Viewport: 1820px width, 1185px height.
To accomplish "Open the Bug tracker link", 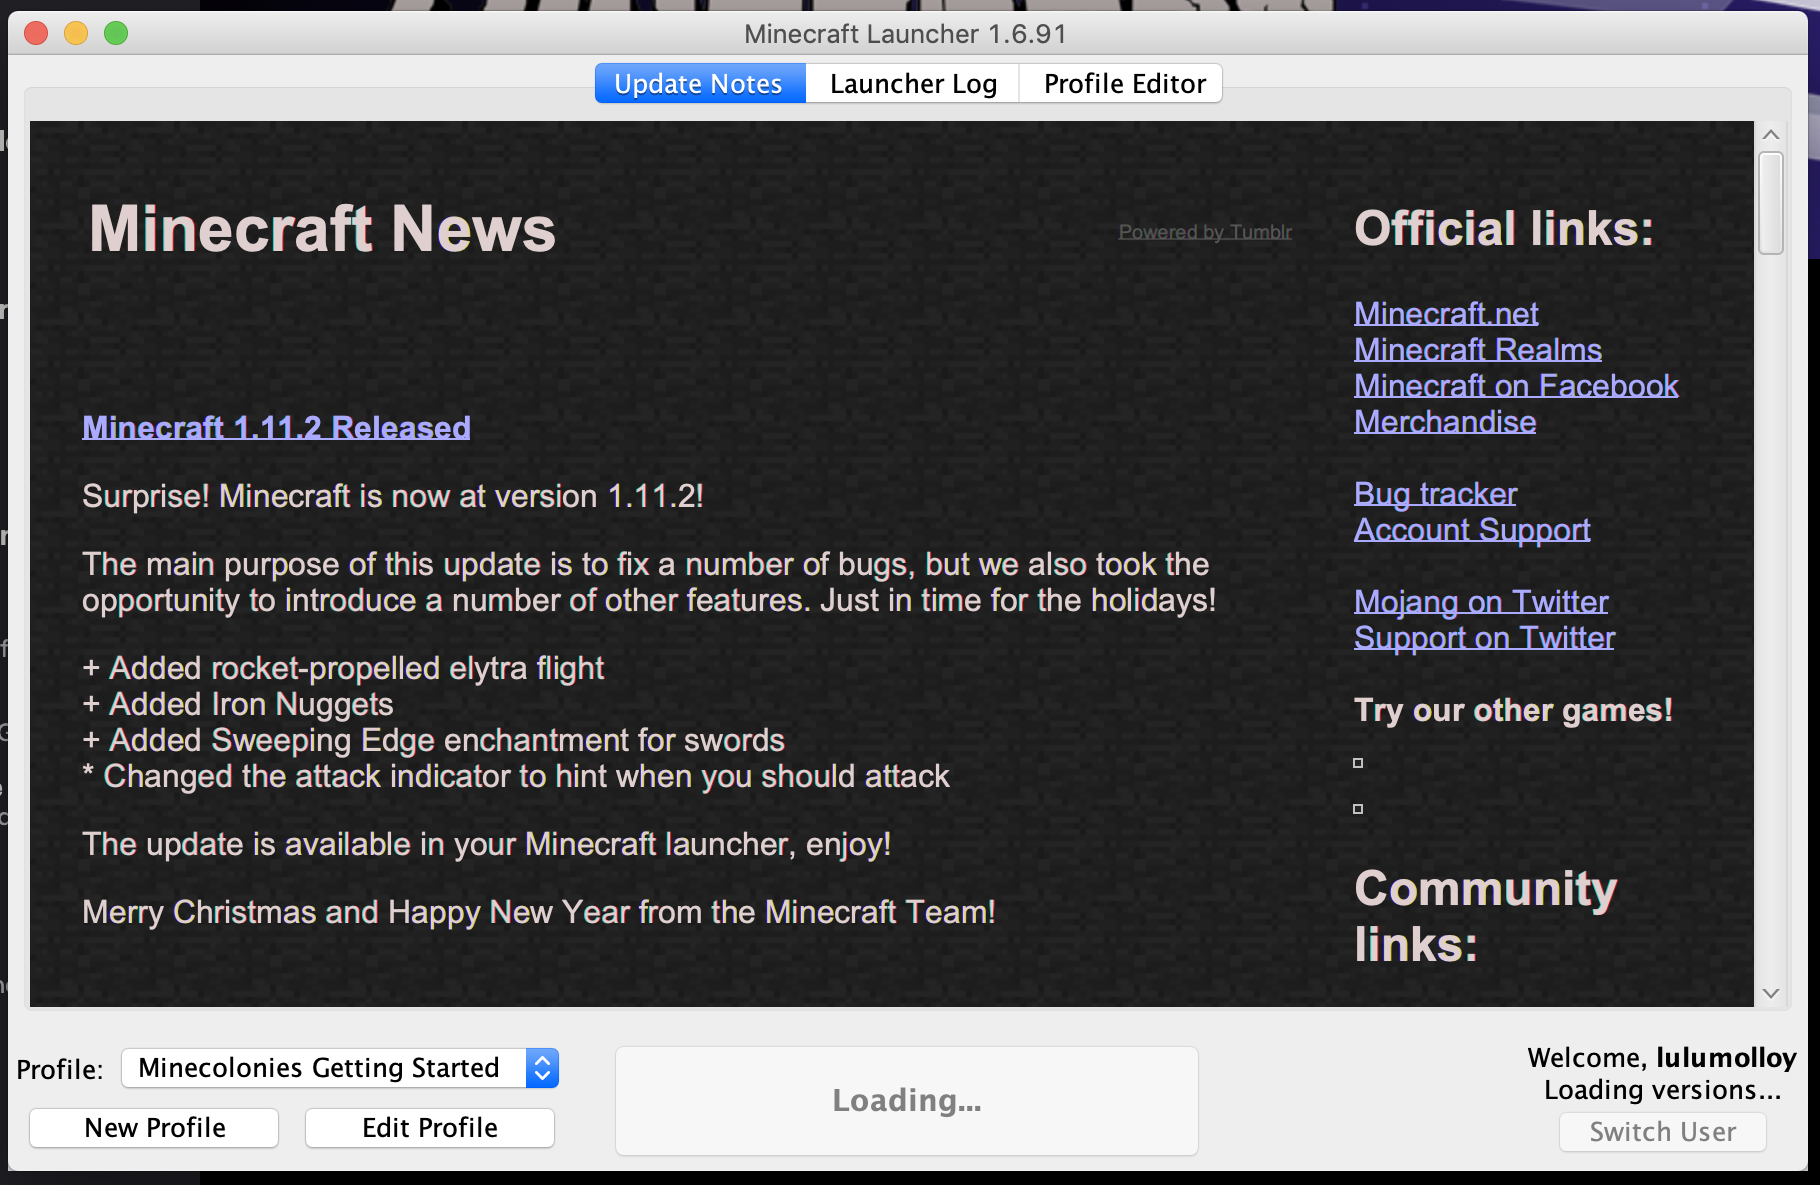I will 1435,494.
